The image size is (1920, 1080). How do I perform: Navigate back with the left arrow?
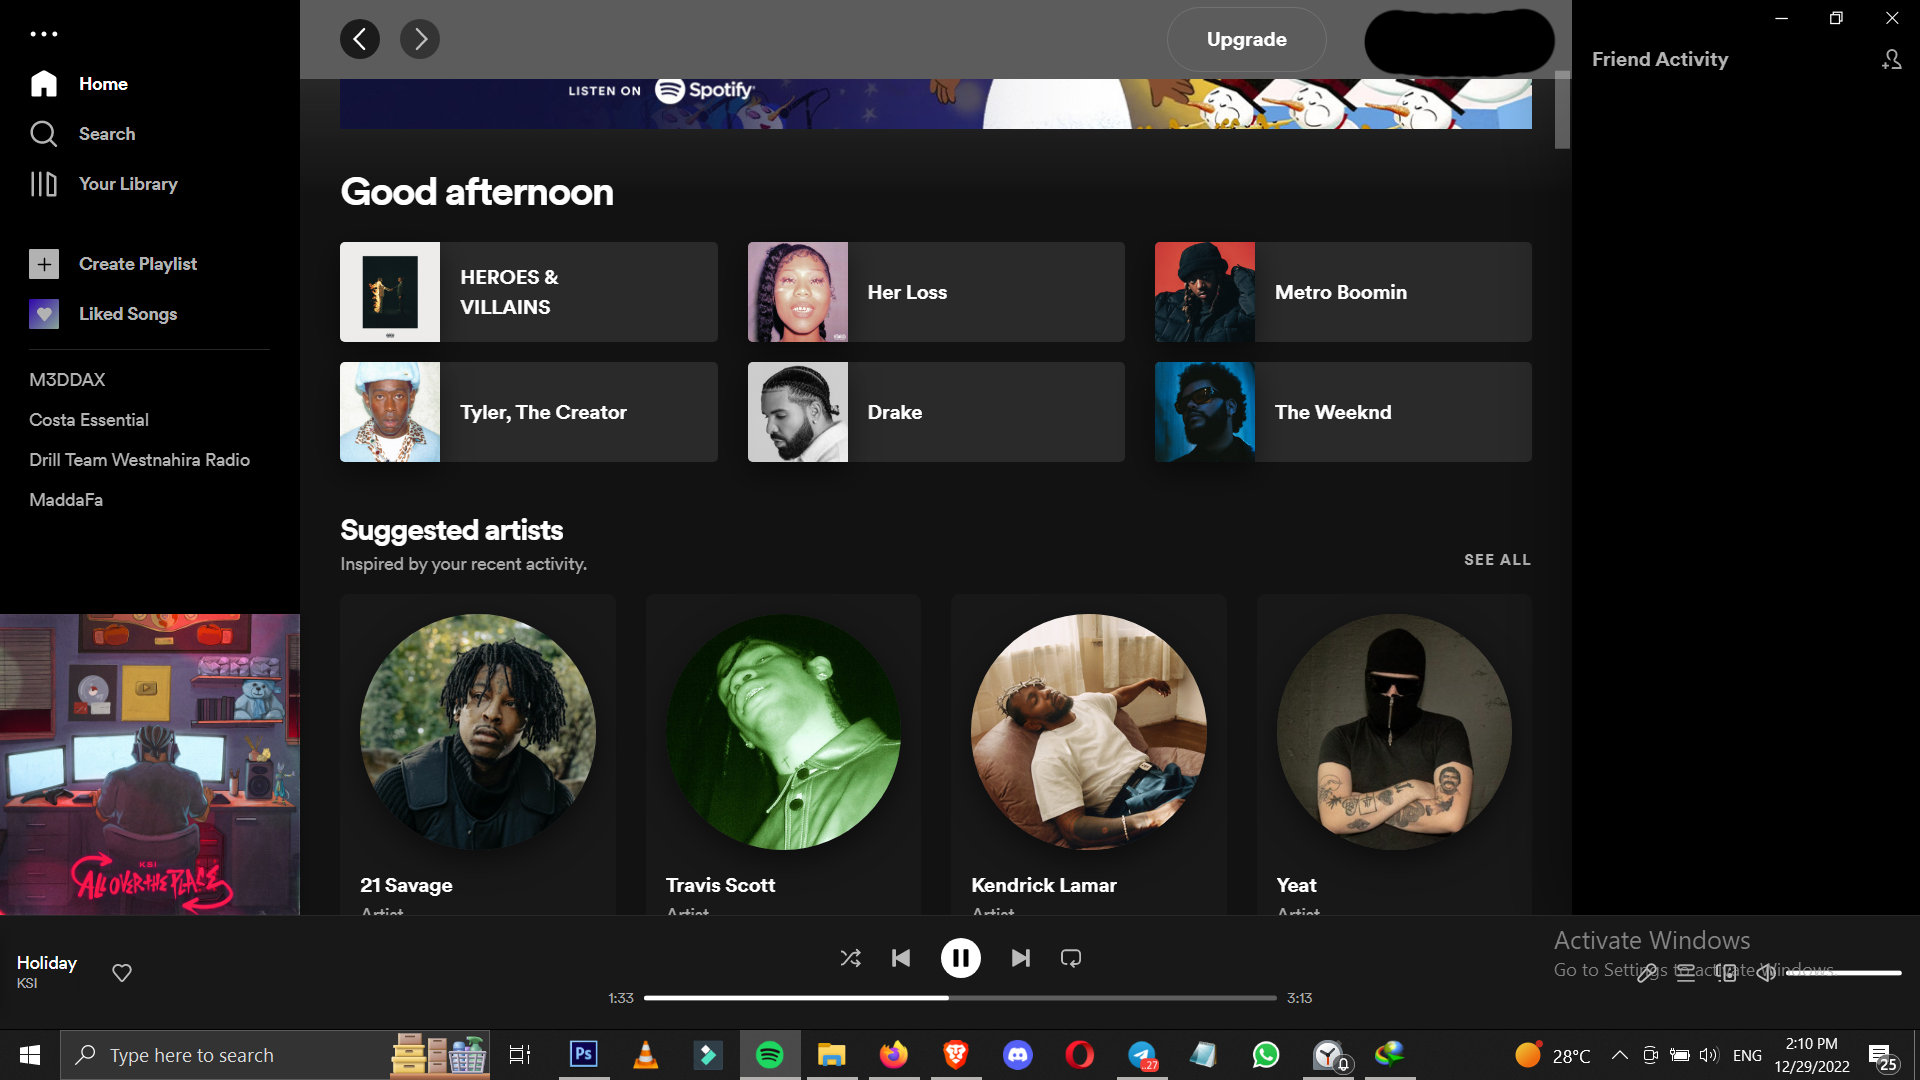coord(360,39)
